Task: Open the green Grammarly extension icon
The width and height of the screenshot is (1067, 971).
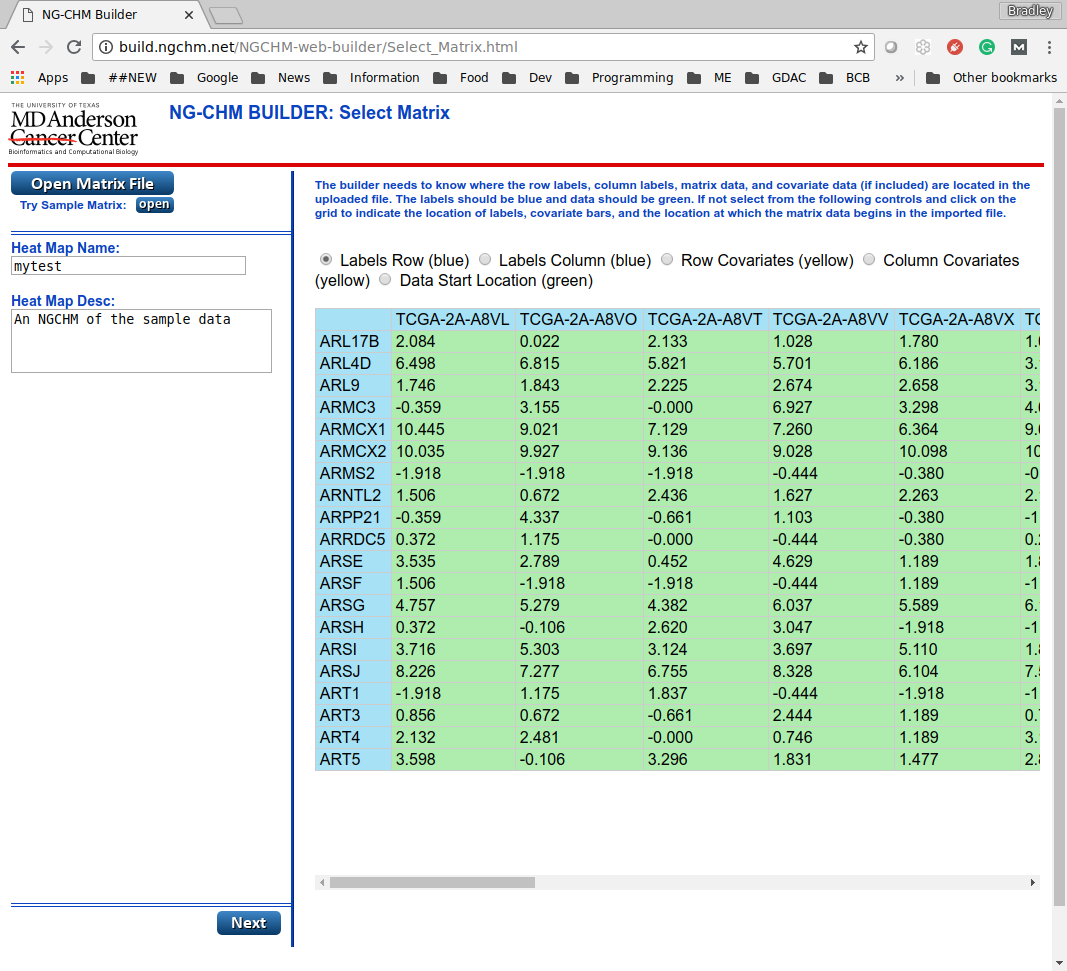Action: pos(987,47)
